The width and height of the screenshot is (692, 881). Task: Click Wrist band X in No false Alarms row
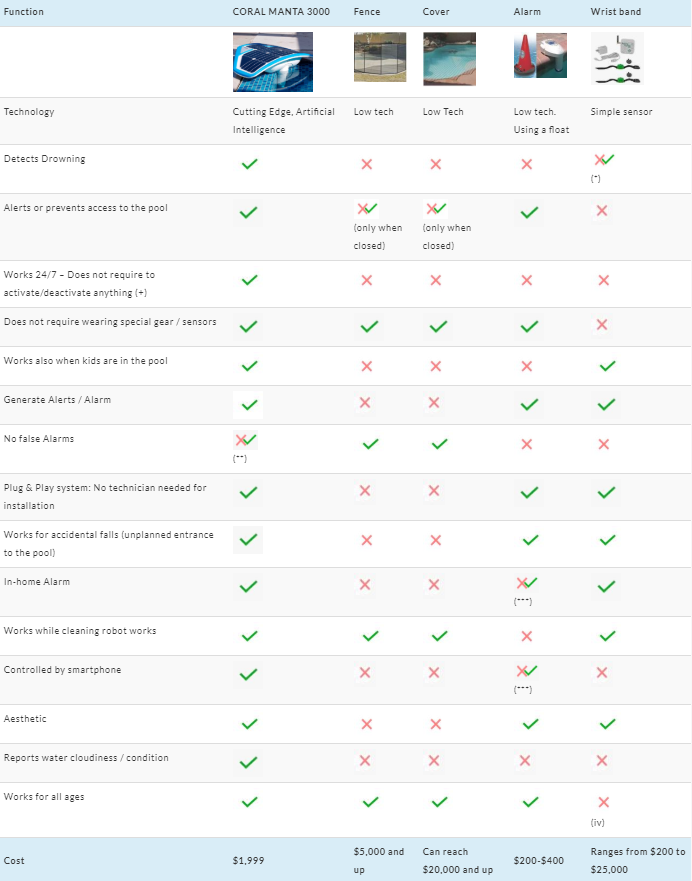(604, 444)
